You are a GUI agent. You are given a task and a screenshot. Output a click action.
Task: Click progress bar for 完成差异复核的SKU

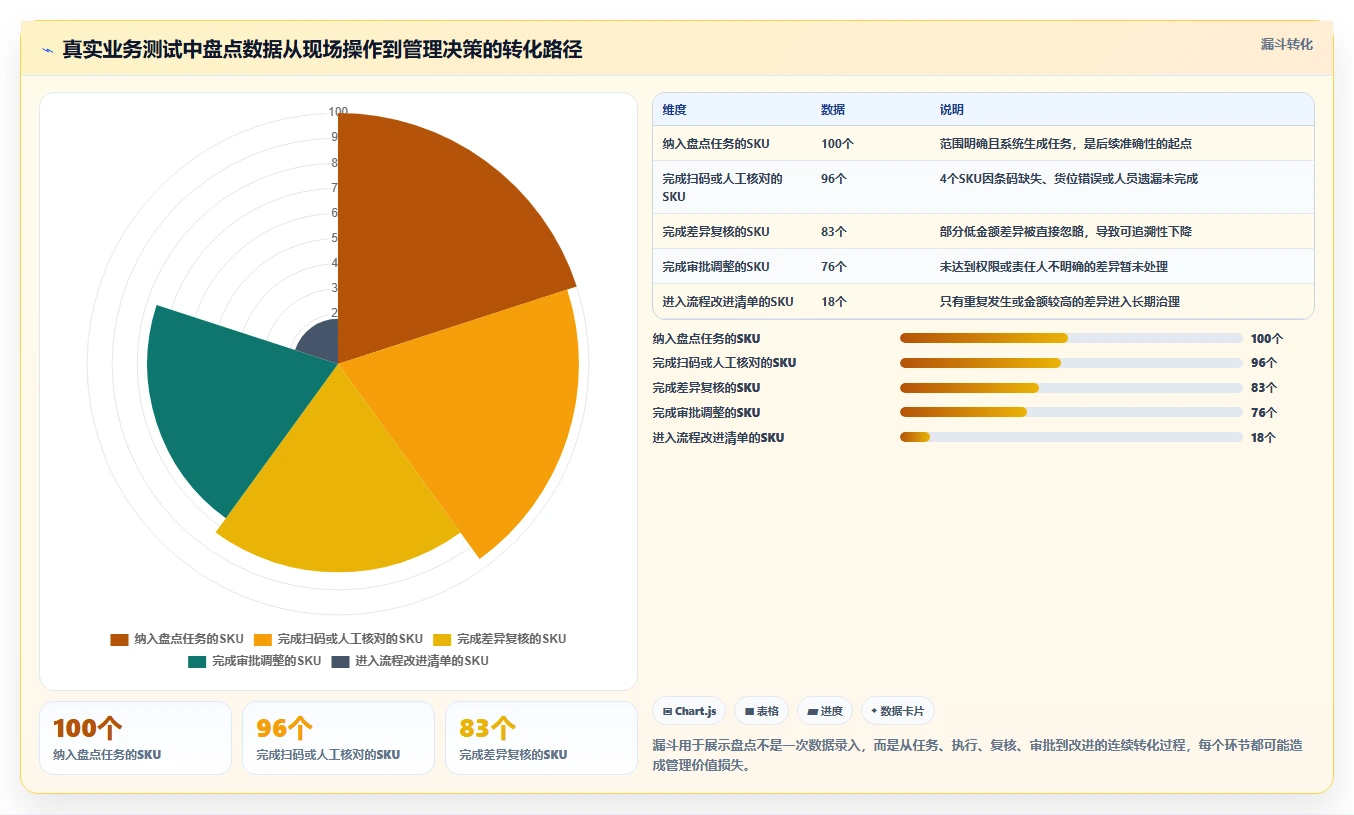1071,388
